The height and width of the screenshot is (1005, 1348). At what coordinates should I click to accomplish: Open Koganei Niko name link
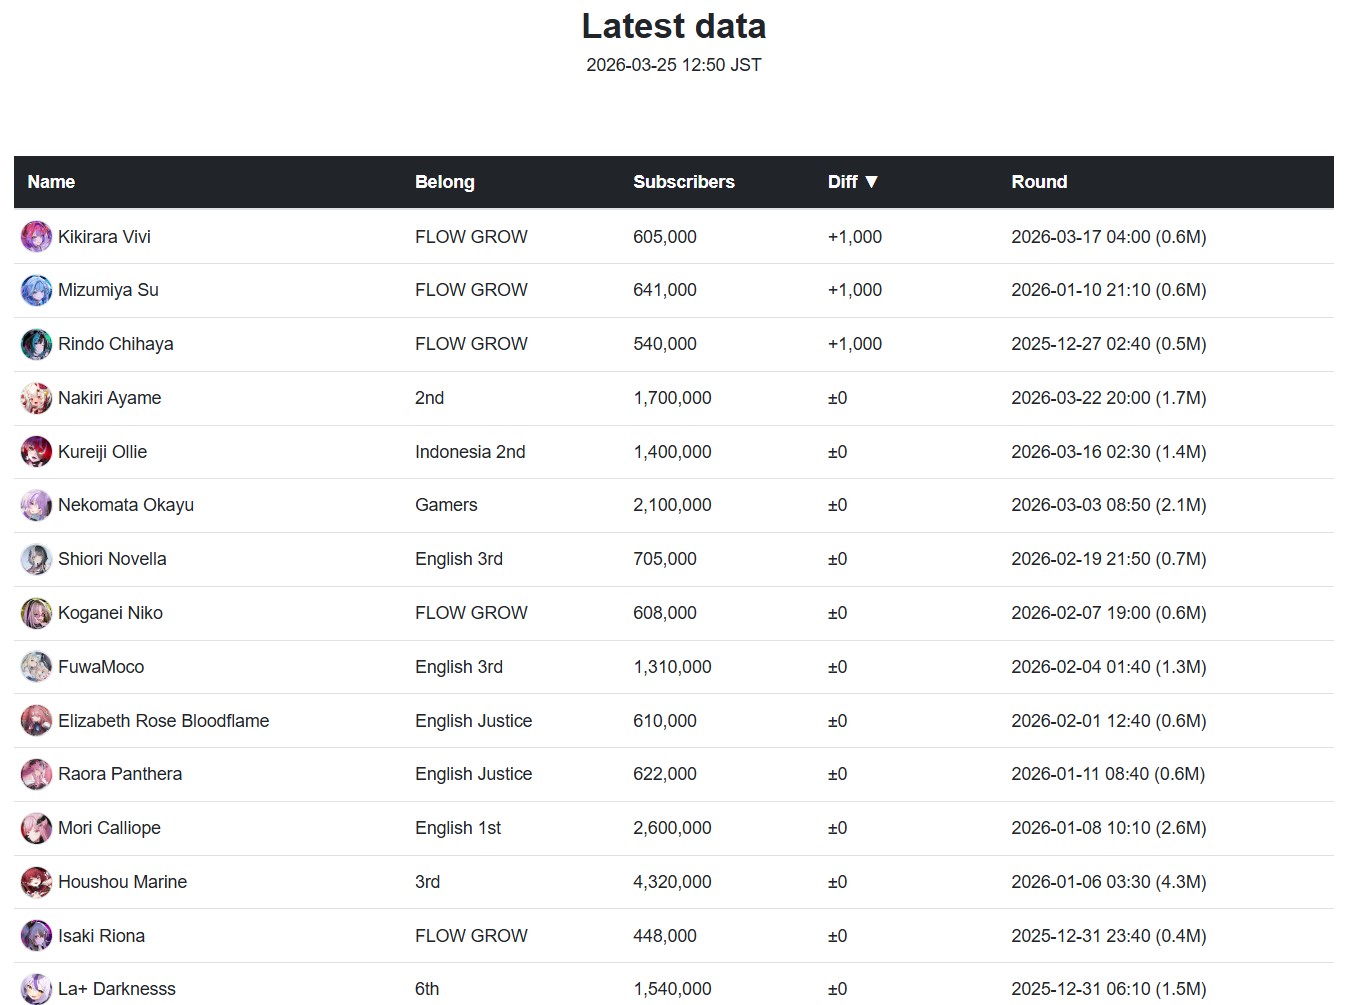110,613
